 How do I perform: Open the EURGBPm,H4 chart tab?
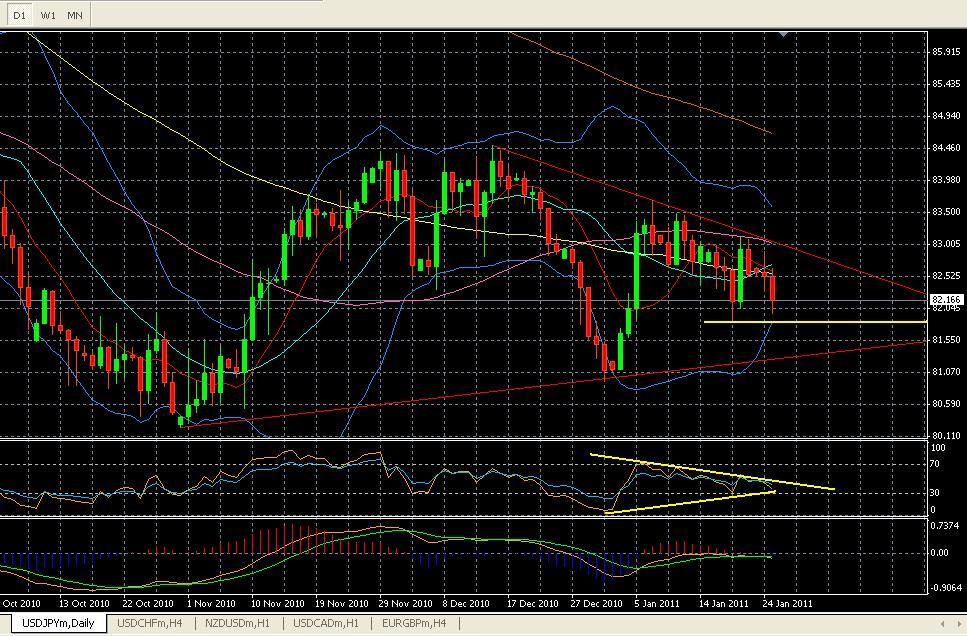click(414, 623)
